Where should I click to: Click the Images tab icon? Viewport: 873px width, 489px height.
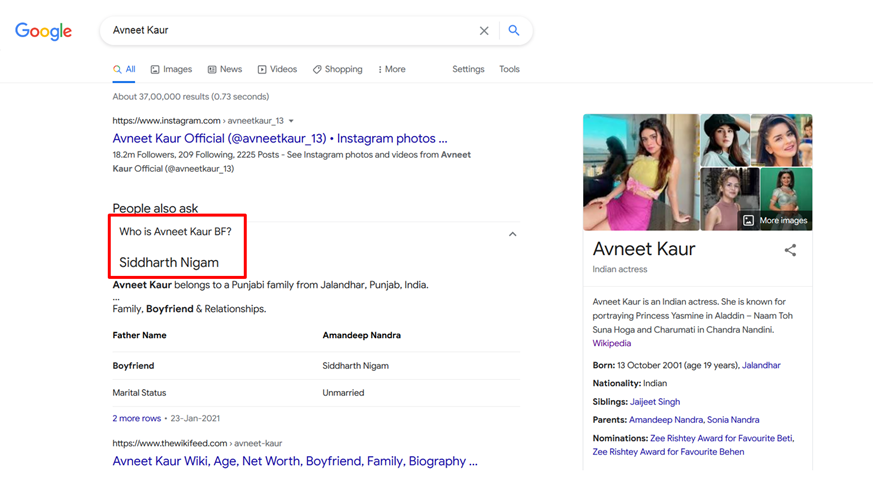click(155, 70)
